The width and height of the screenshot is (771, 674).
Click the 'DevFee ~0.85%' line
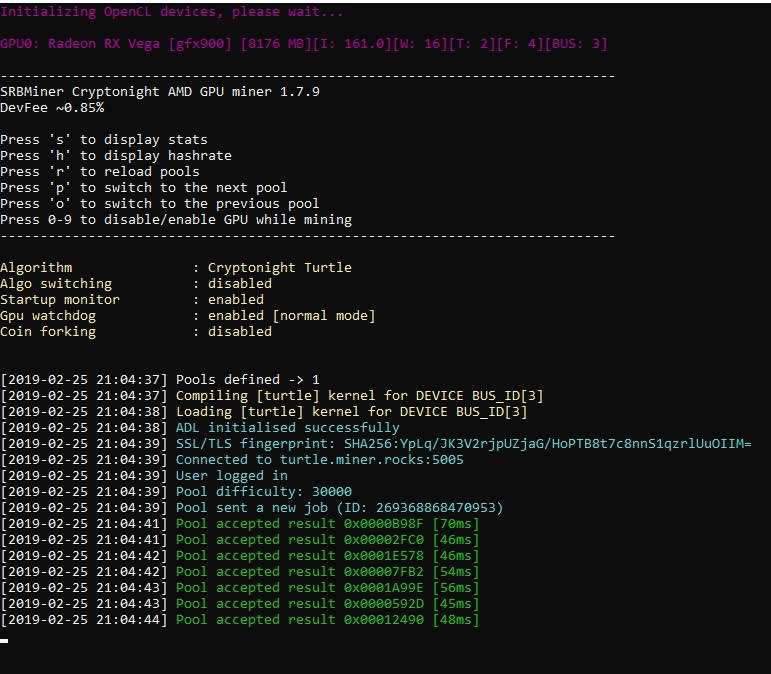pos(52,108)
